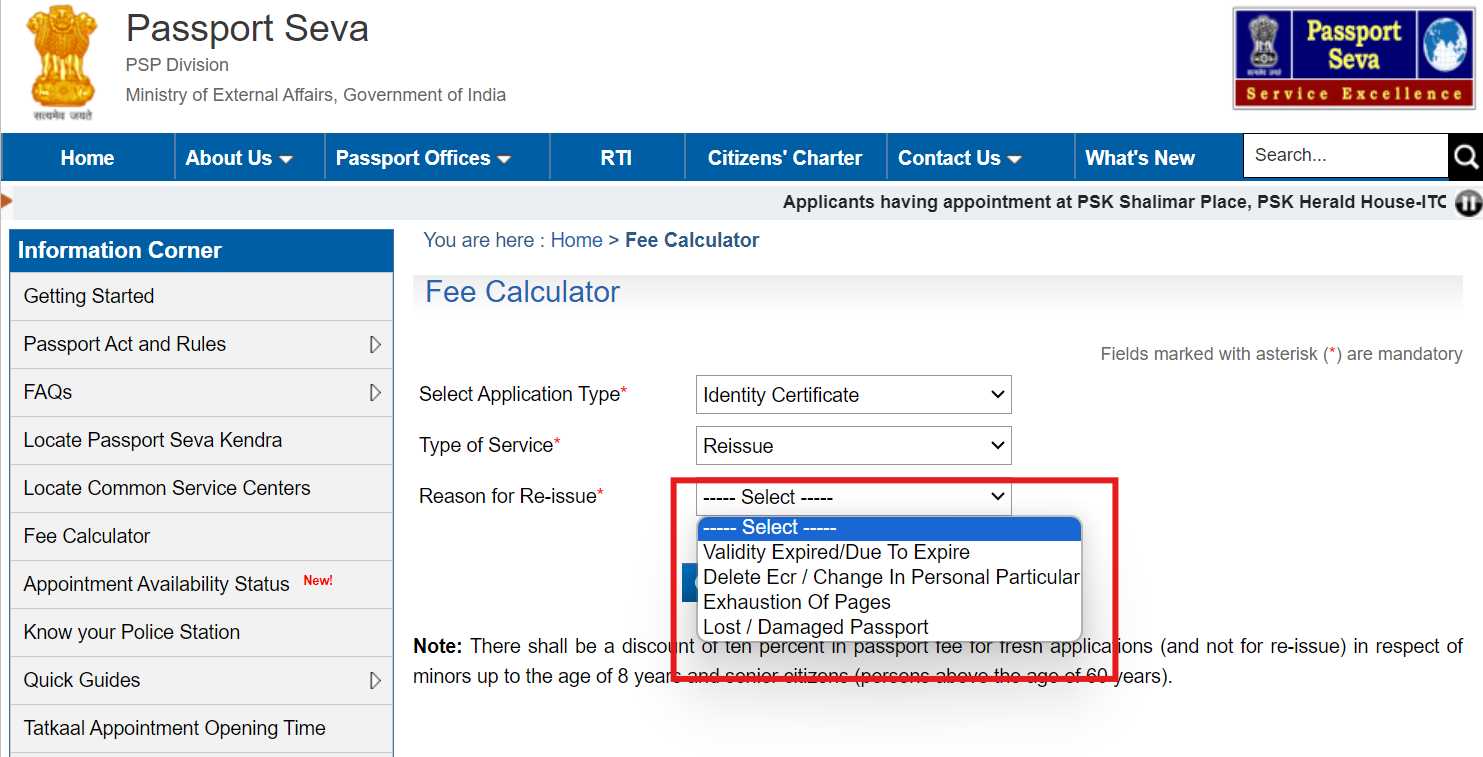
Task: Choose Validity Expired/Due To Expire option
Action: click(x=889, y=552)
